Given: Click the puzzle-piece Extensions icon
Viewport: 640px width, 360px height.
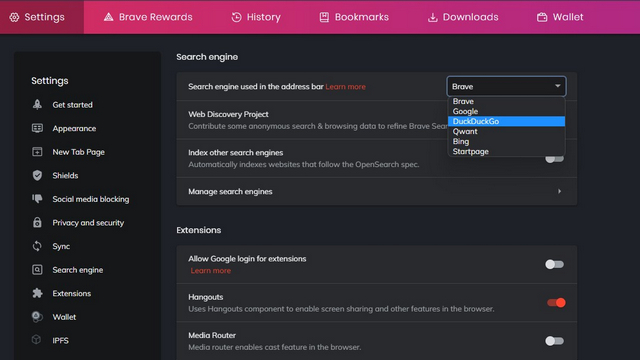Looking at the screenshot, I should tap(37, 293).
